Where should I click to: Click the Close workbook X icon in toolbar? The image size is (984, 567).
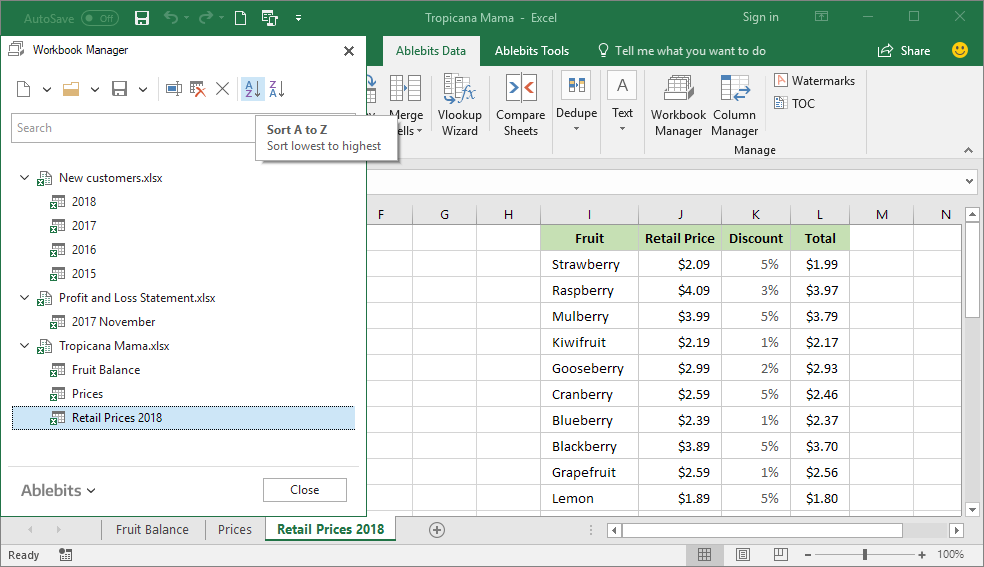pos(222,89)
